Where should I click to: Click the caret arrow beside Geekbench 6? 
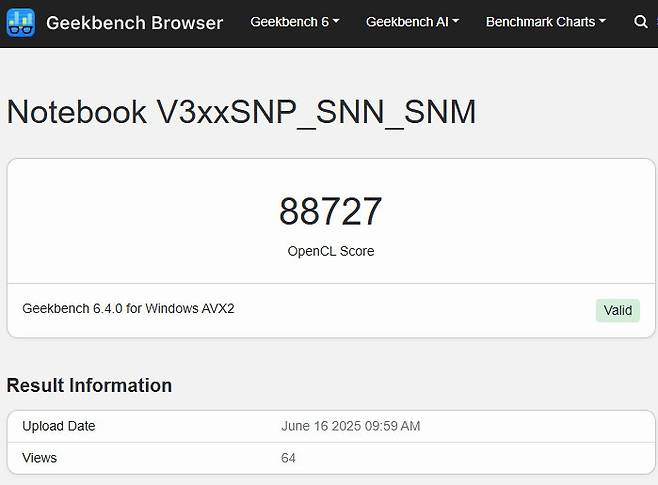336,22
